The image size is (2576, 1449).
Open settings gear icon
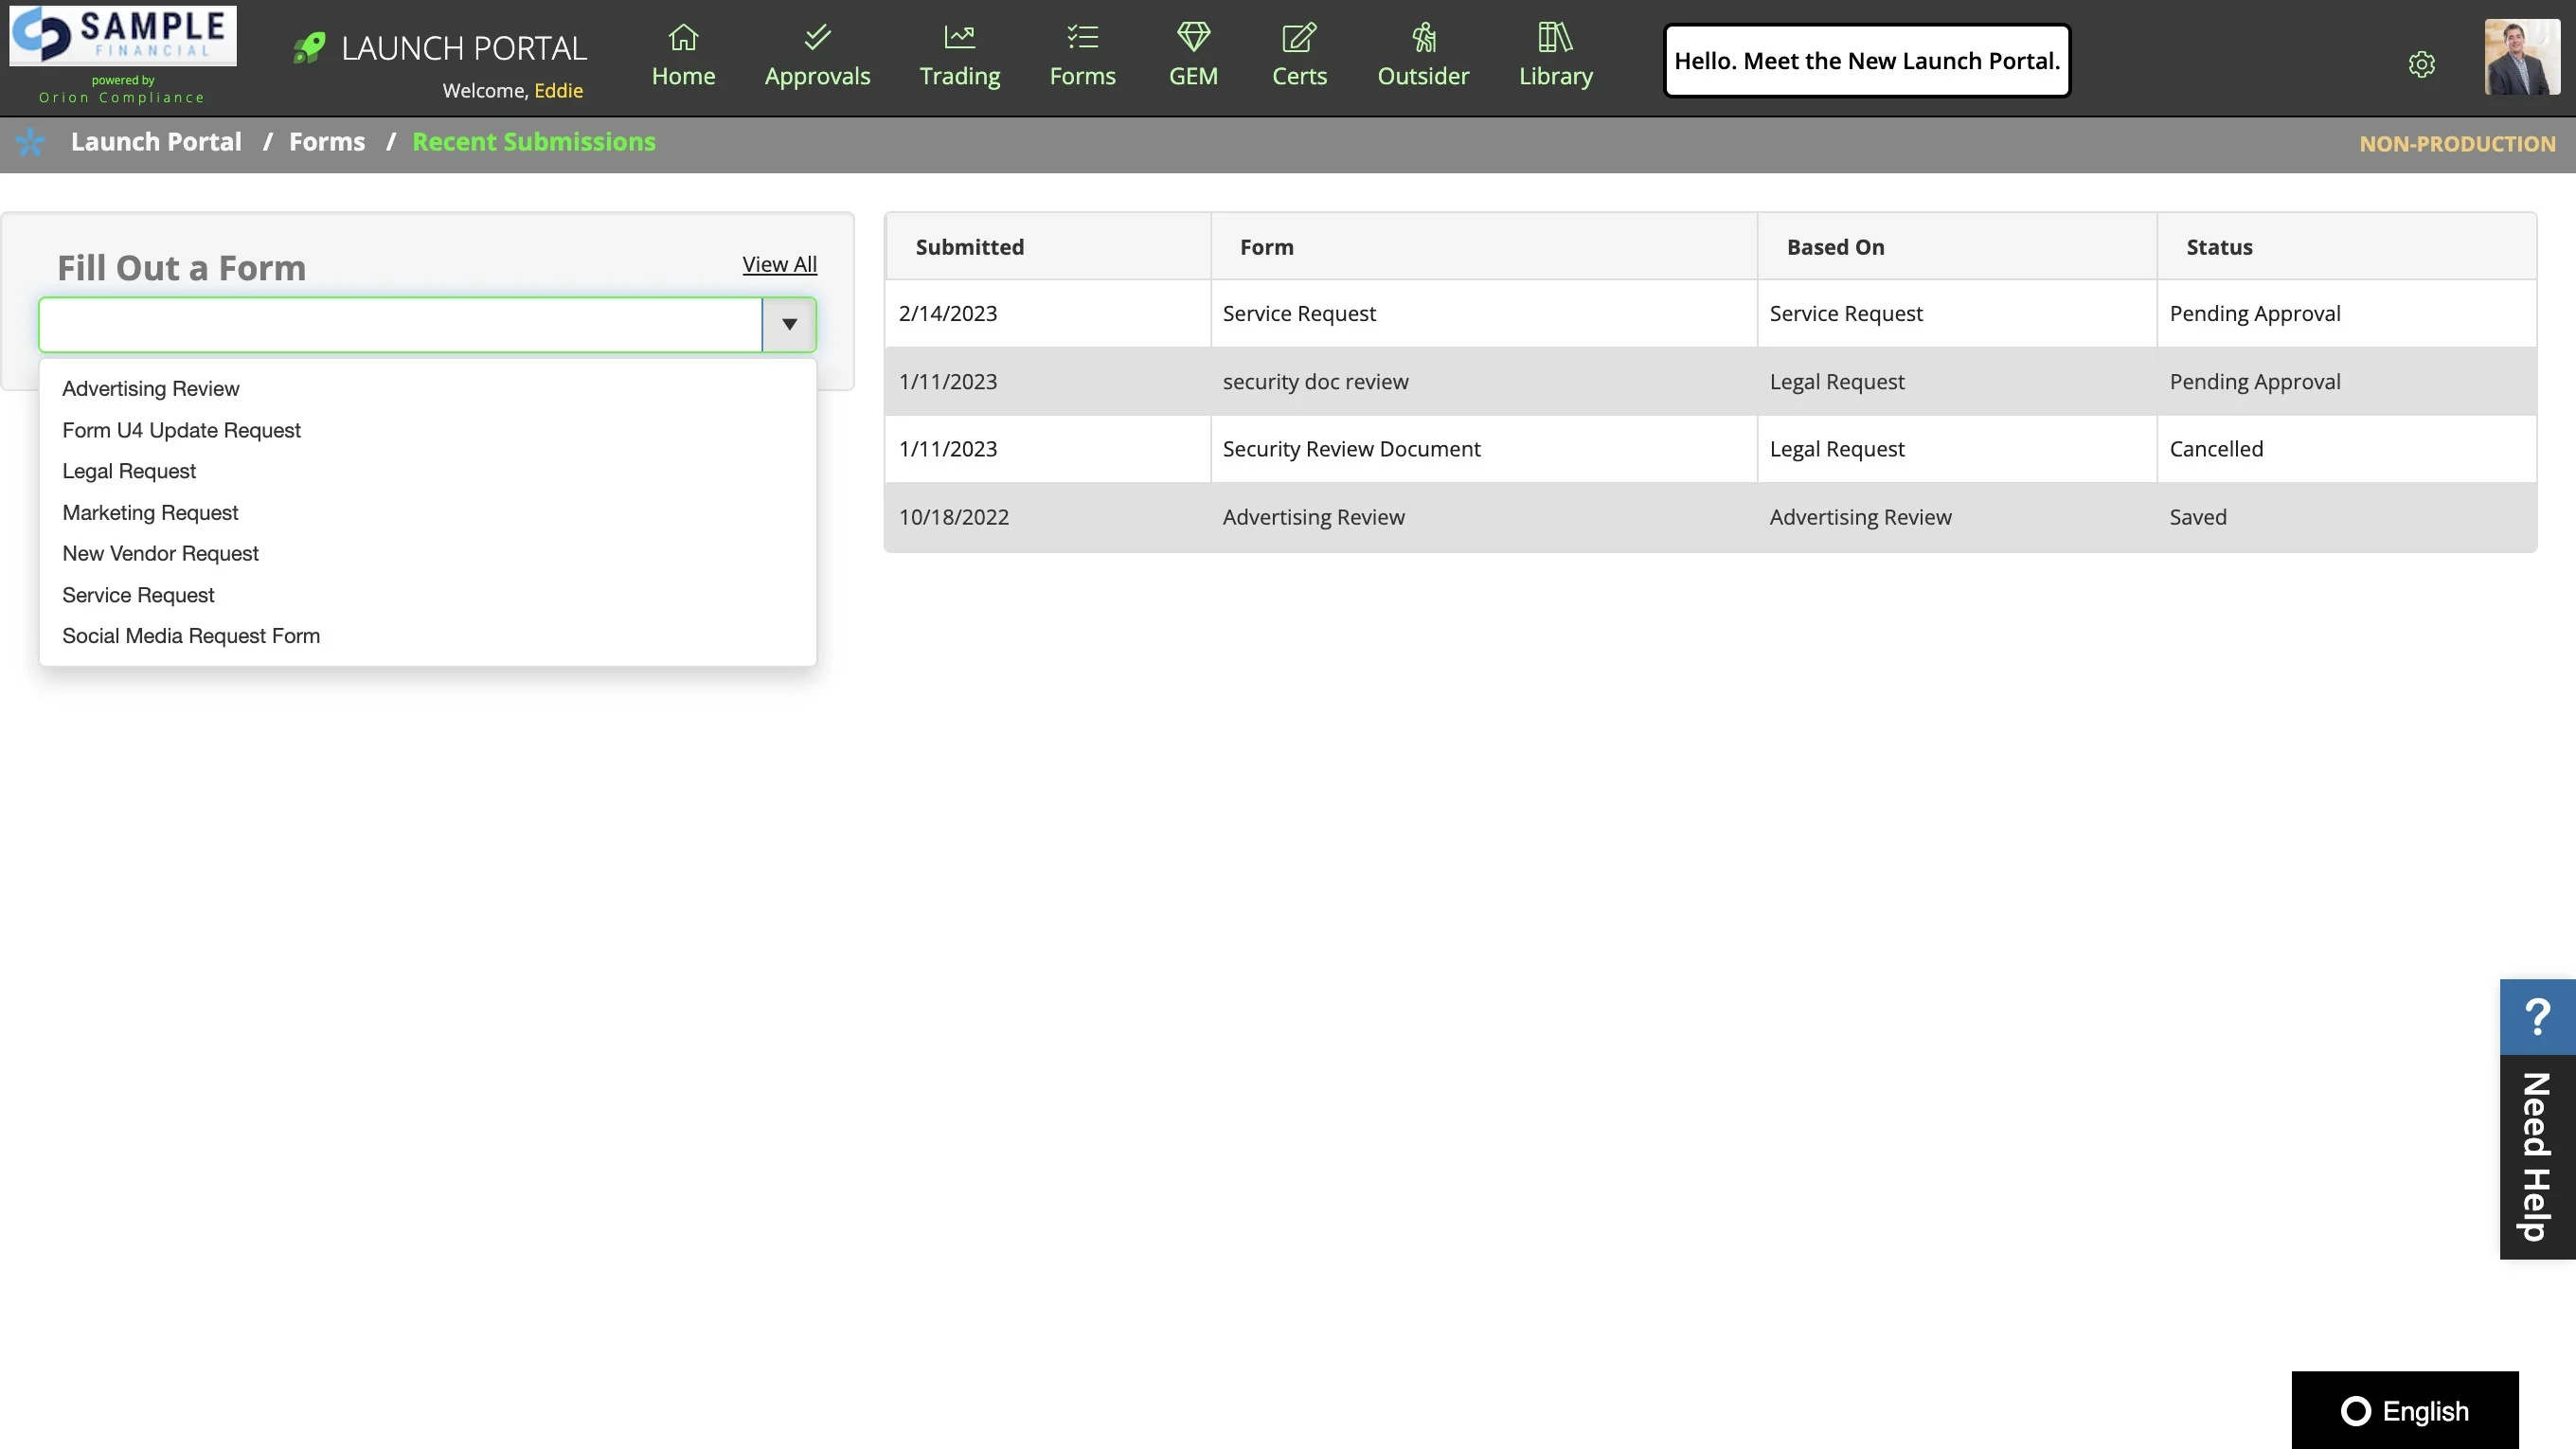[x=2421, y=64]
